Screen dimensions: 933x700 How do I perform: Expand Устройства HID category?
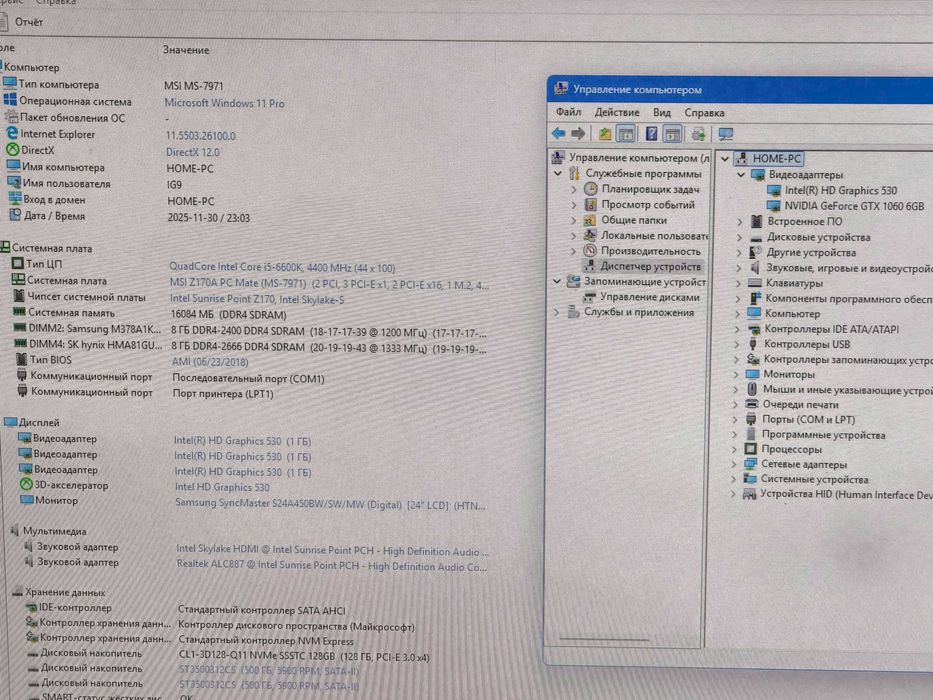[733, 494]
